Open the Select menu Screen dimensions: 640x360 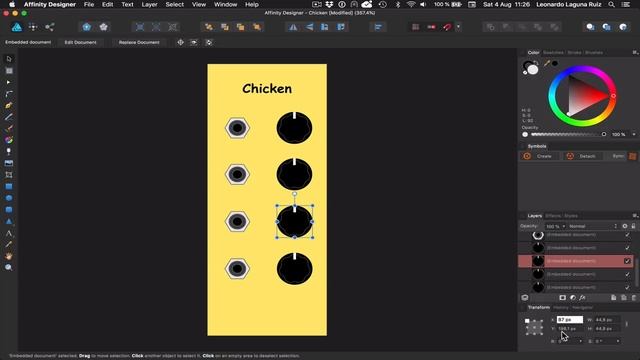point(174,4)
